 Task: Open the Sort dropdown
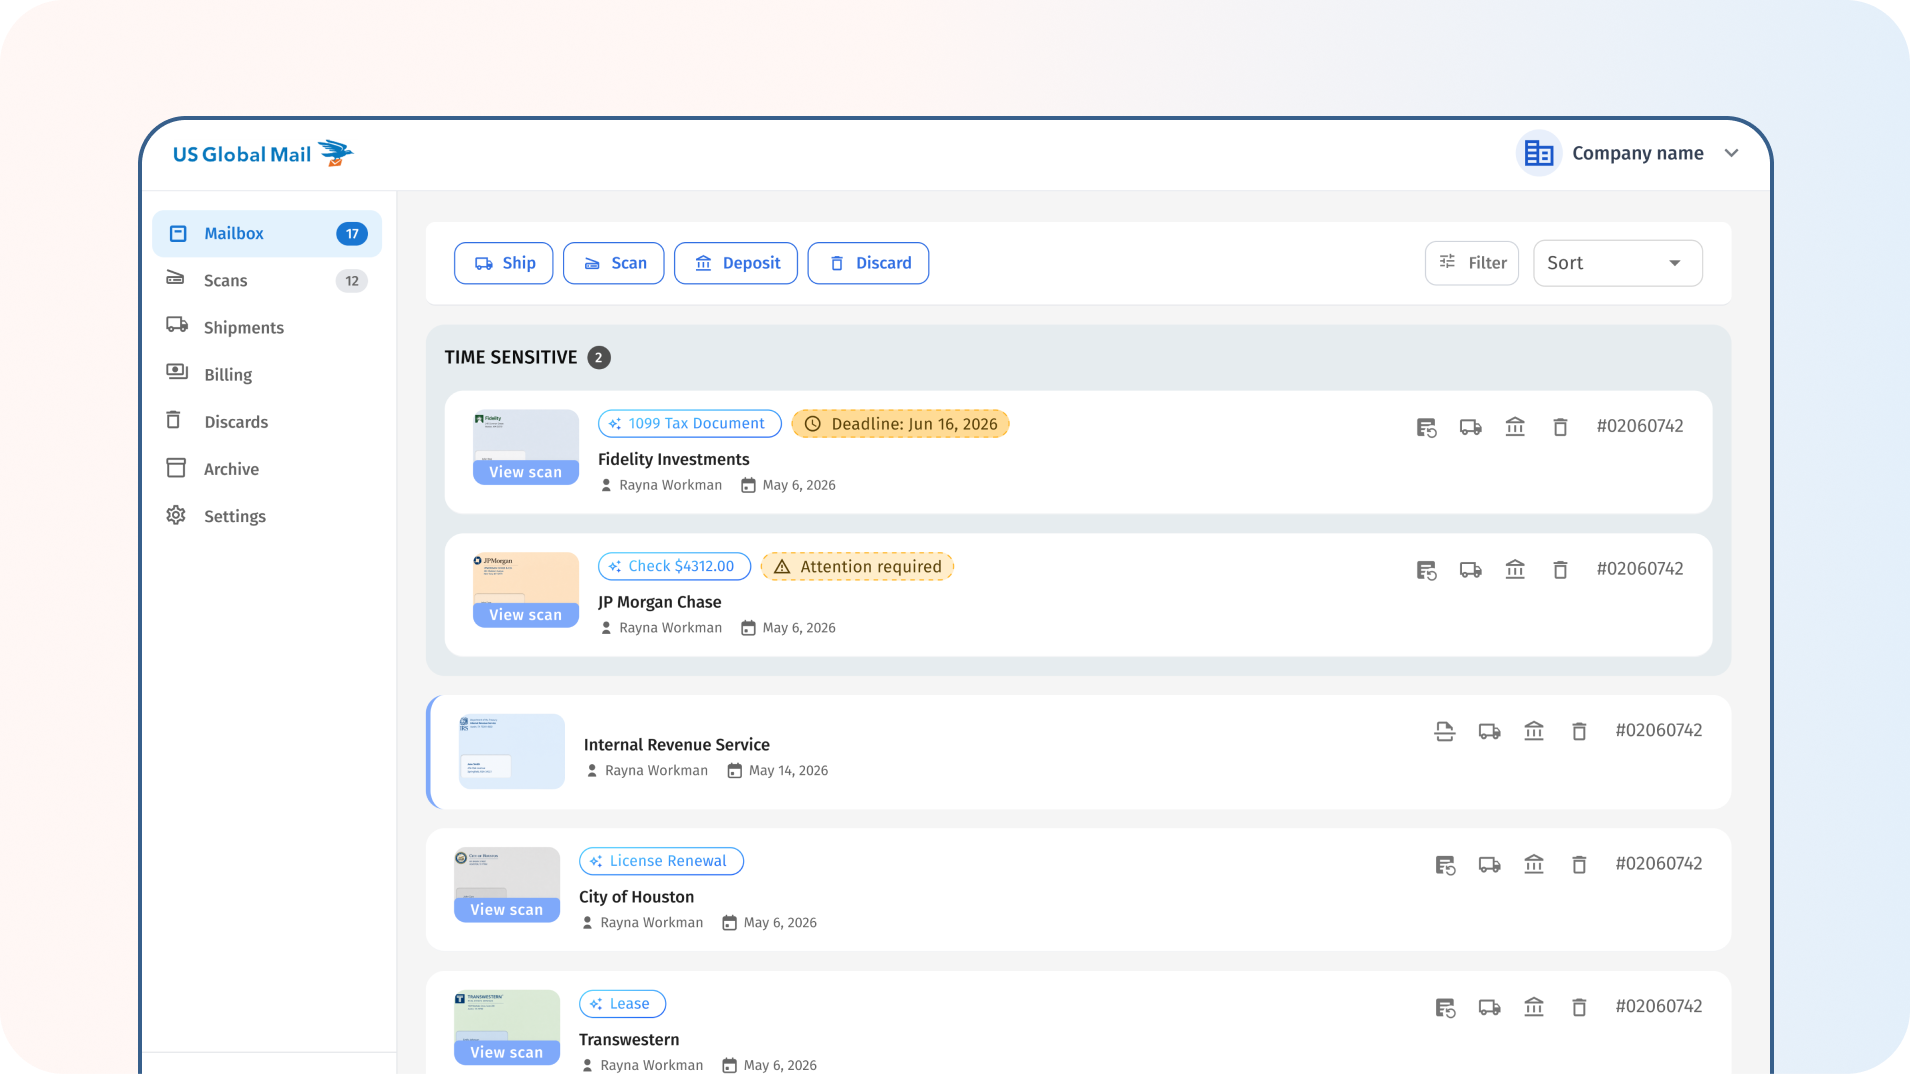(x=1617, y=263)
